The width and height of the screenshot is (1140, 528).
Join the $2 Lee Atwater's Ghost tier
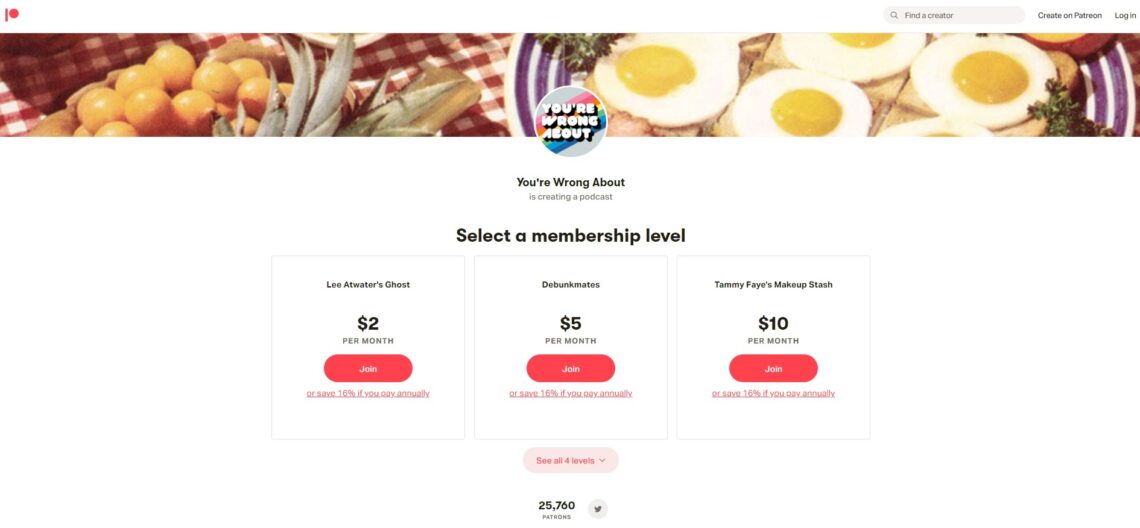(x=368, y=369)
